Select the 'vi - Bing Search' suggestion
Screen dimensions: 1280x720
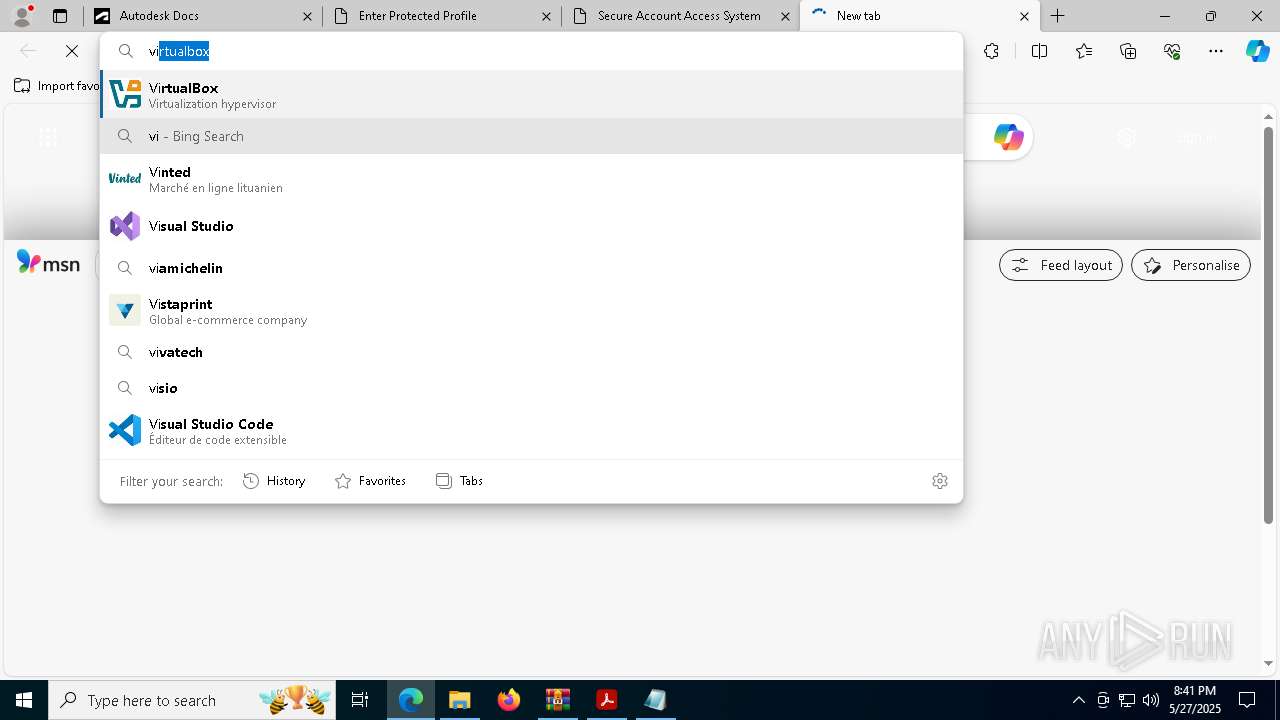(x=531, y=136)
